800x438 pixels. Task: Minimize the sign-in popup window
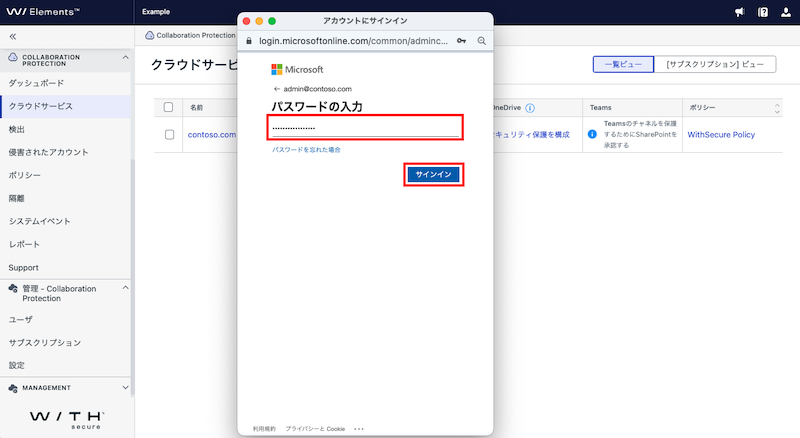click(259, 21)
